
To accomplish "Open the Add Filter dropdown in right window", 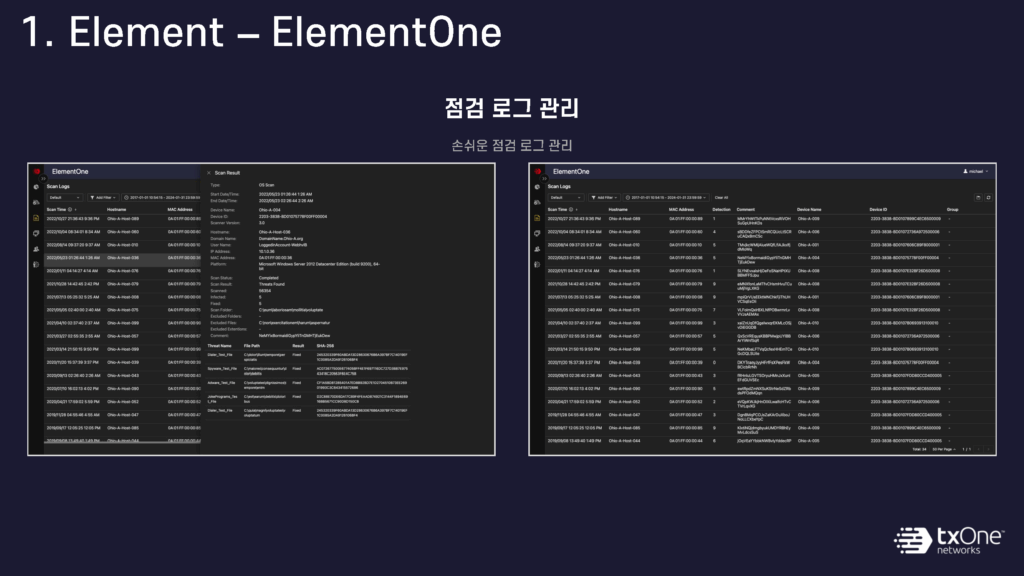I will [x=604, y=198].
